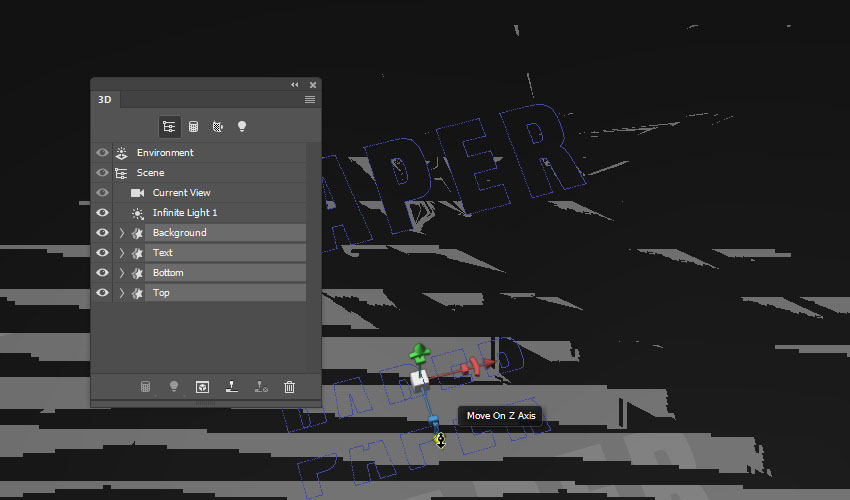Delete selected 3D object with trash icon
The image size is (850, 500).
pos(289,387)
